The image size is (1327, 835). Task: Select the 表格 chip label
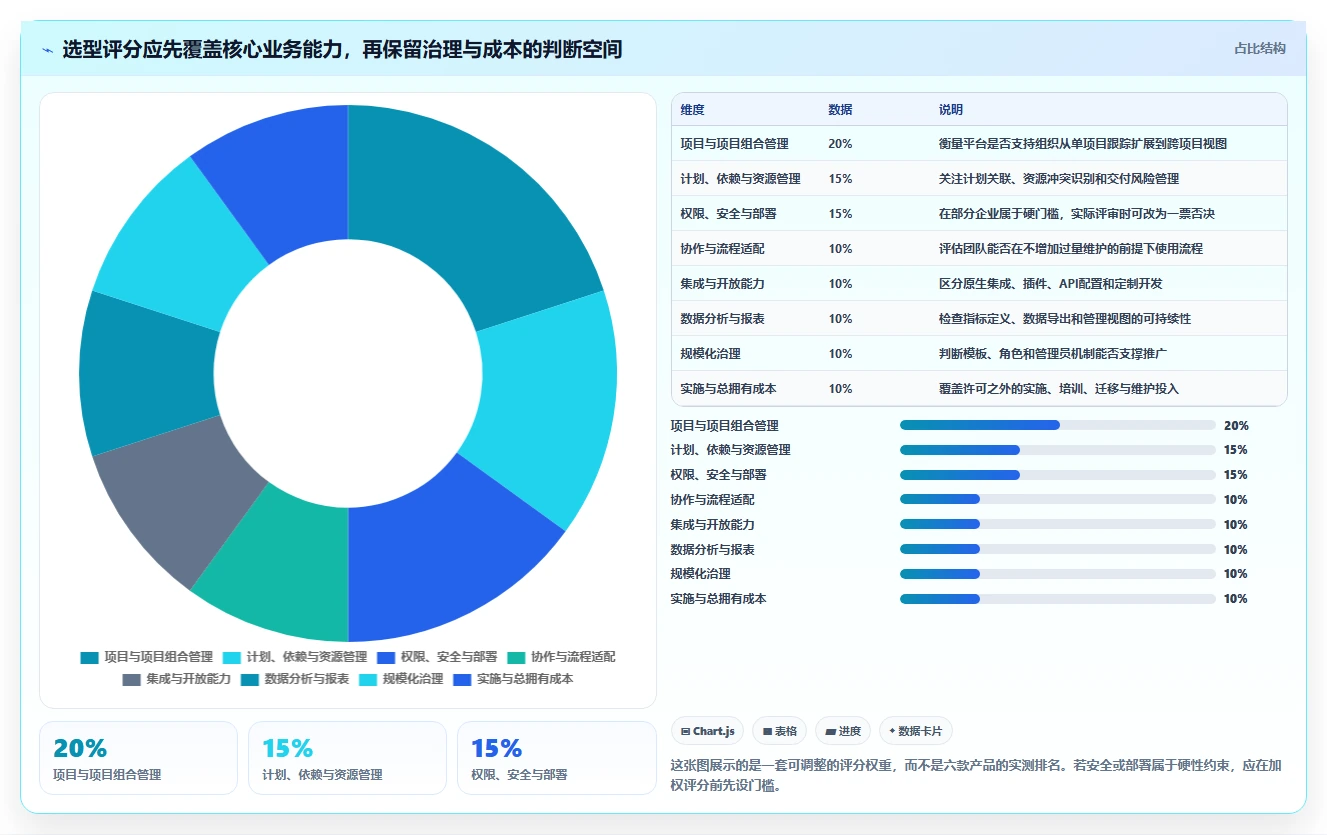(x=786, y=731)
